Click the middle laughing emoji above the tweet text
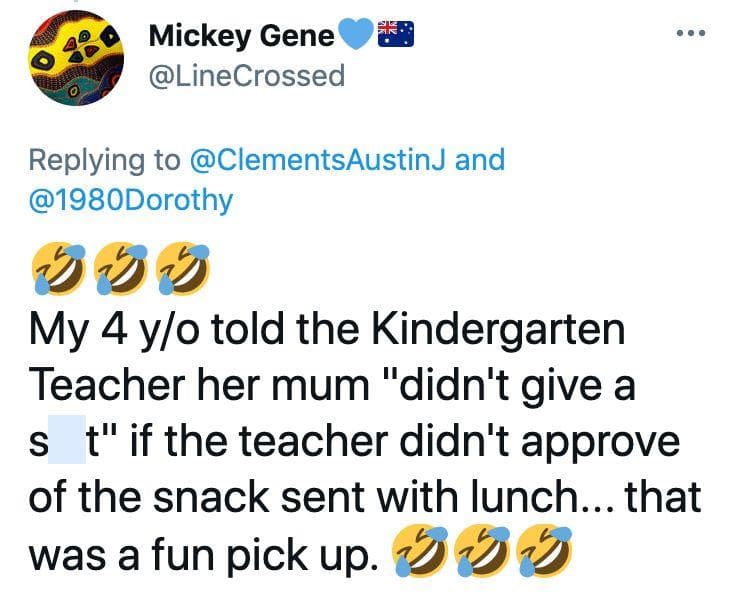The width and height of the screenshot is (738, 606). click(121, 269)
